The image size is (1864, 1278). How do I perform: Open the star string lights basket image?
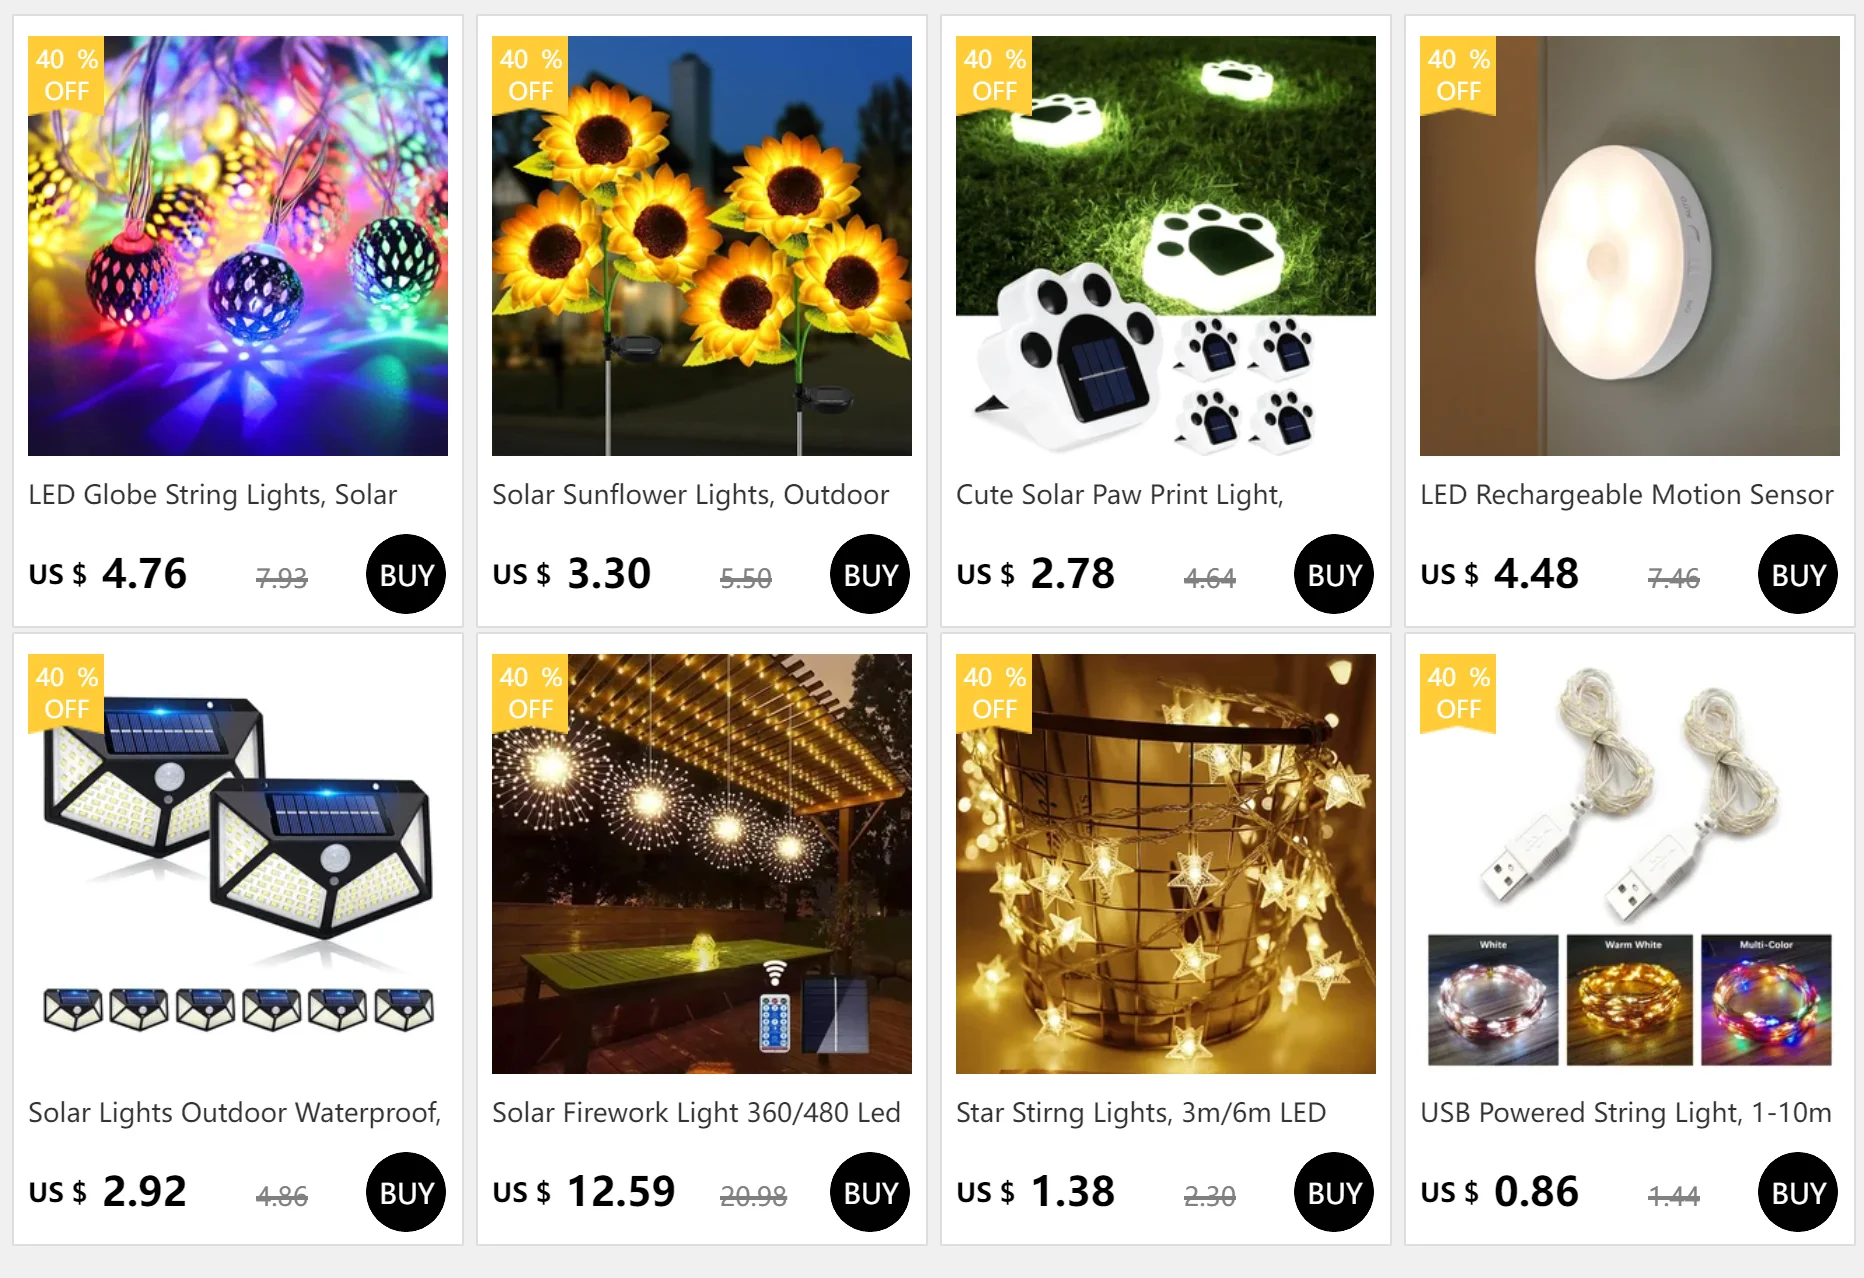pos(1166,864)
